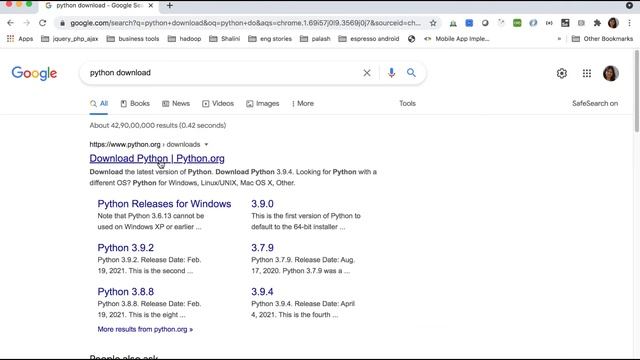Open a new tab with plus button
This screenshot has height=360, width=640.
pyautogui.click(x=169, y=5)
